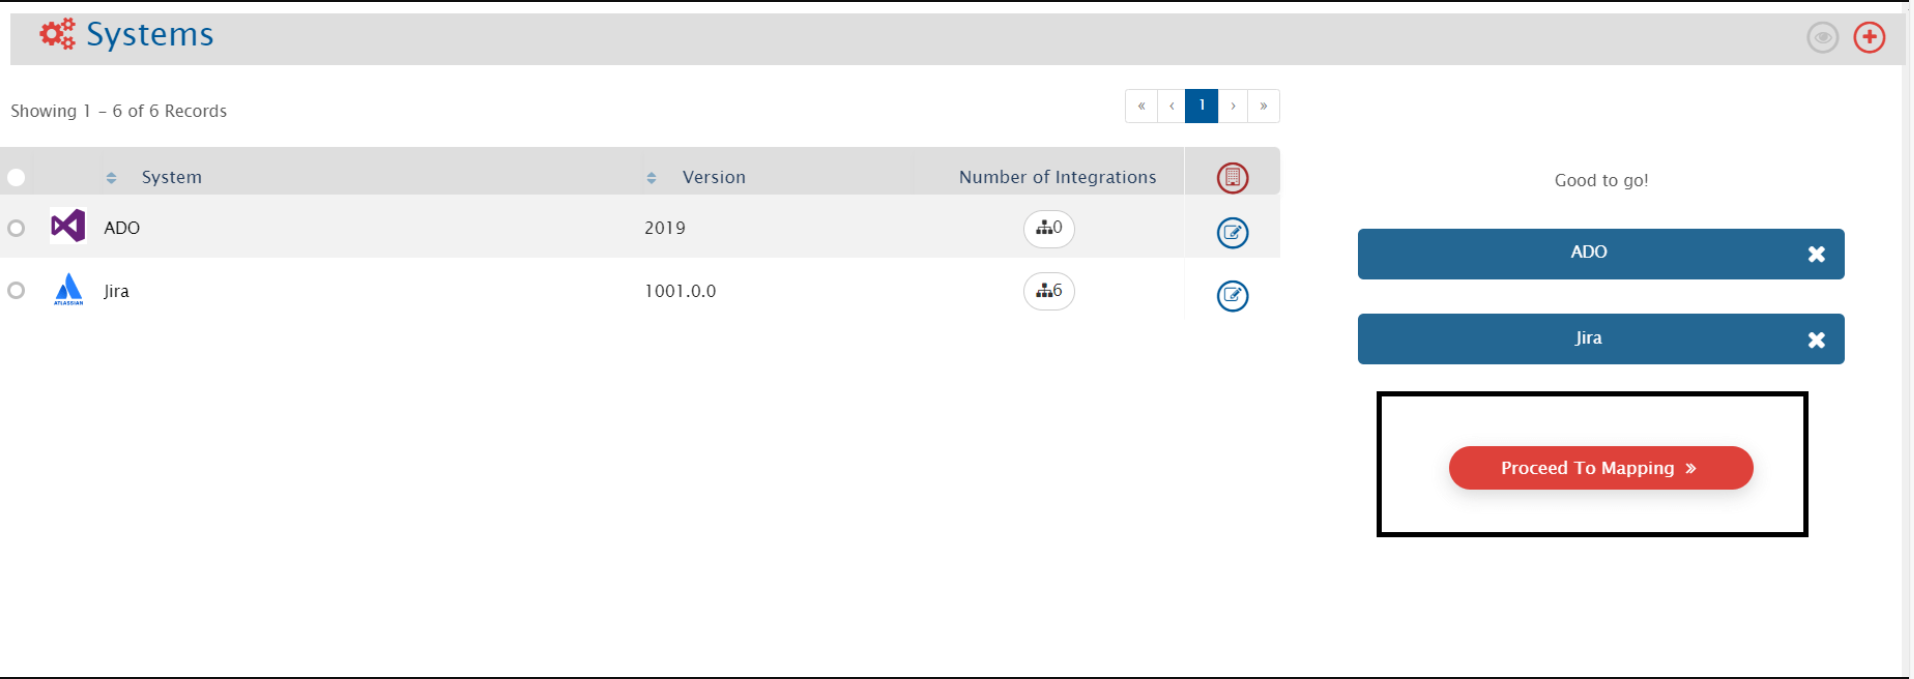Click the ADO Visual Studio logo

click(x=67, y=227)
